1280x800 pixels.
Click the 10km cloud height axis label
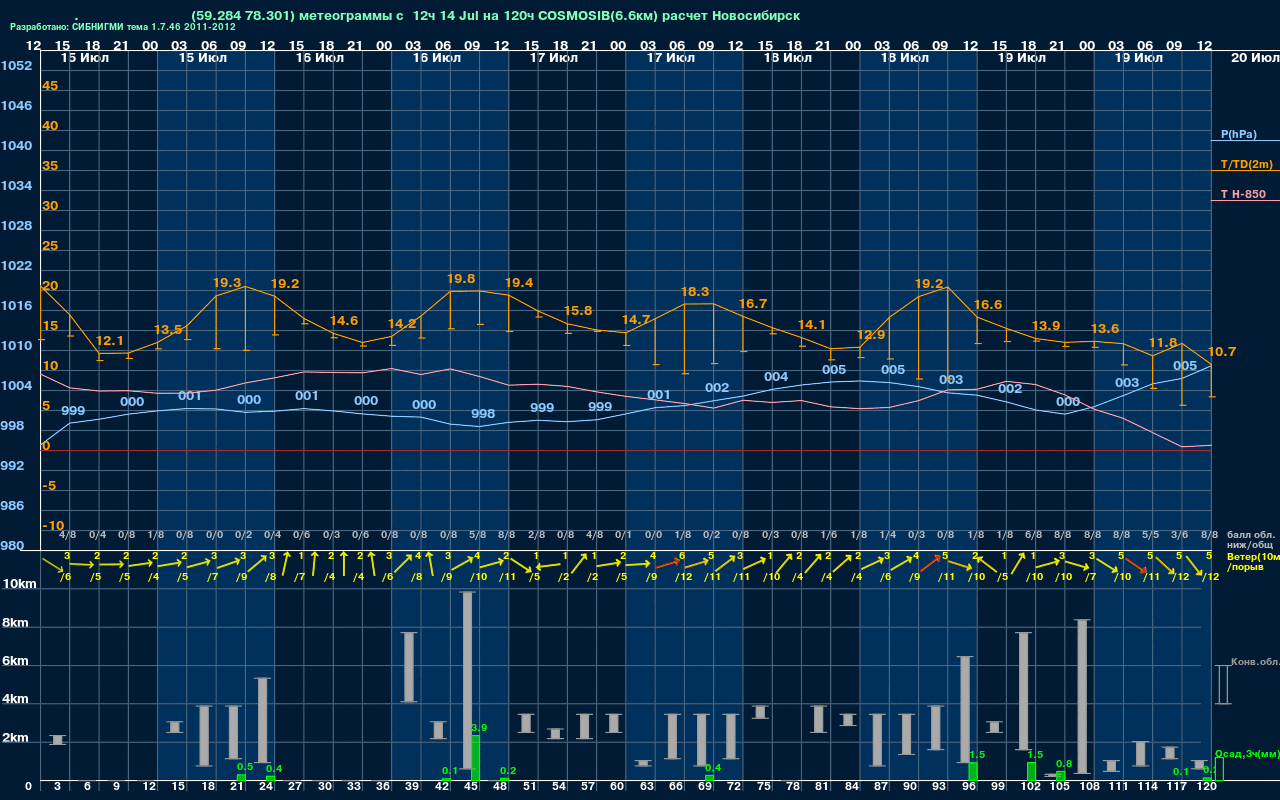(18, 584)
